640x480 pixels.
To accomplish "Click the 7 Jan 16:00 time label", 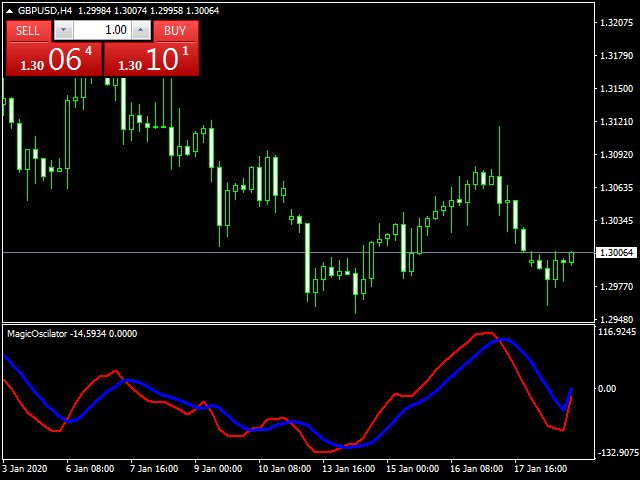I will pyautogui.click(x=154, y=469).
